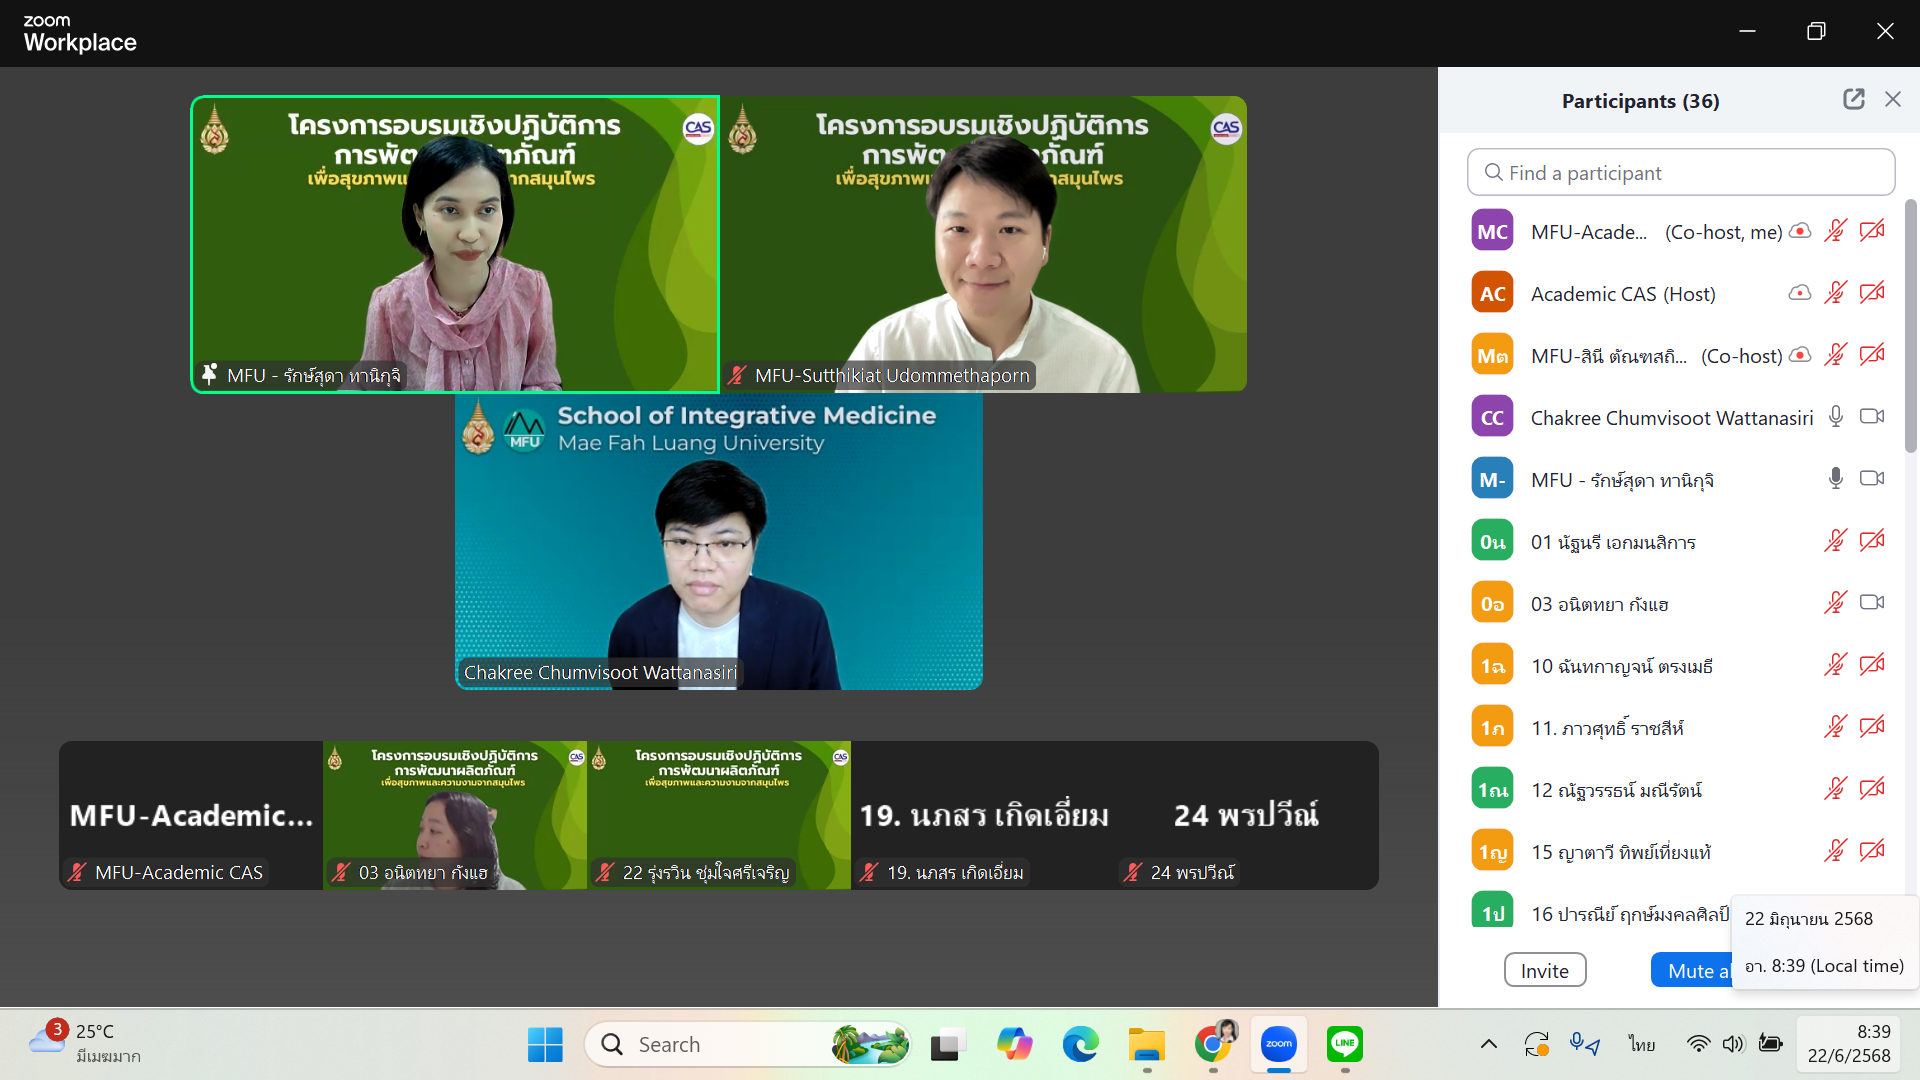The height and width of the screenshot is (1080, 1920).
Task: Click recording icon for MFU-สินี co-host row
Action: coord(1800,355)
